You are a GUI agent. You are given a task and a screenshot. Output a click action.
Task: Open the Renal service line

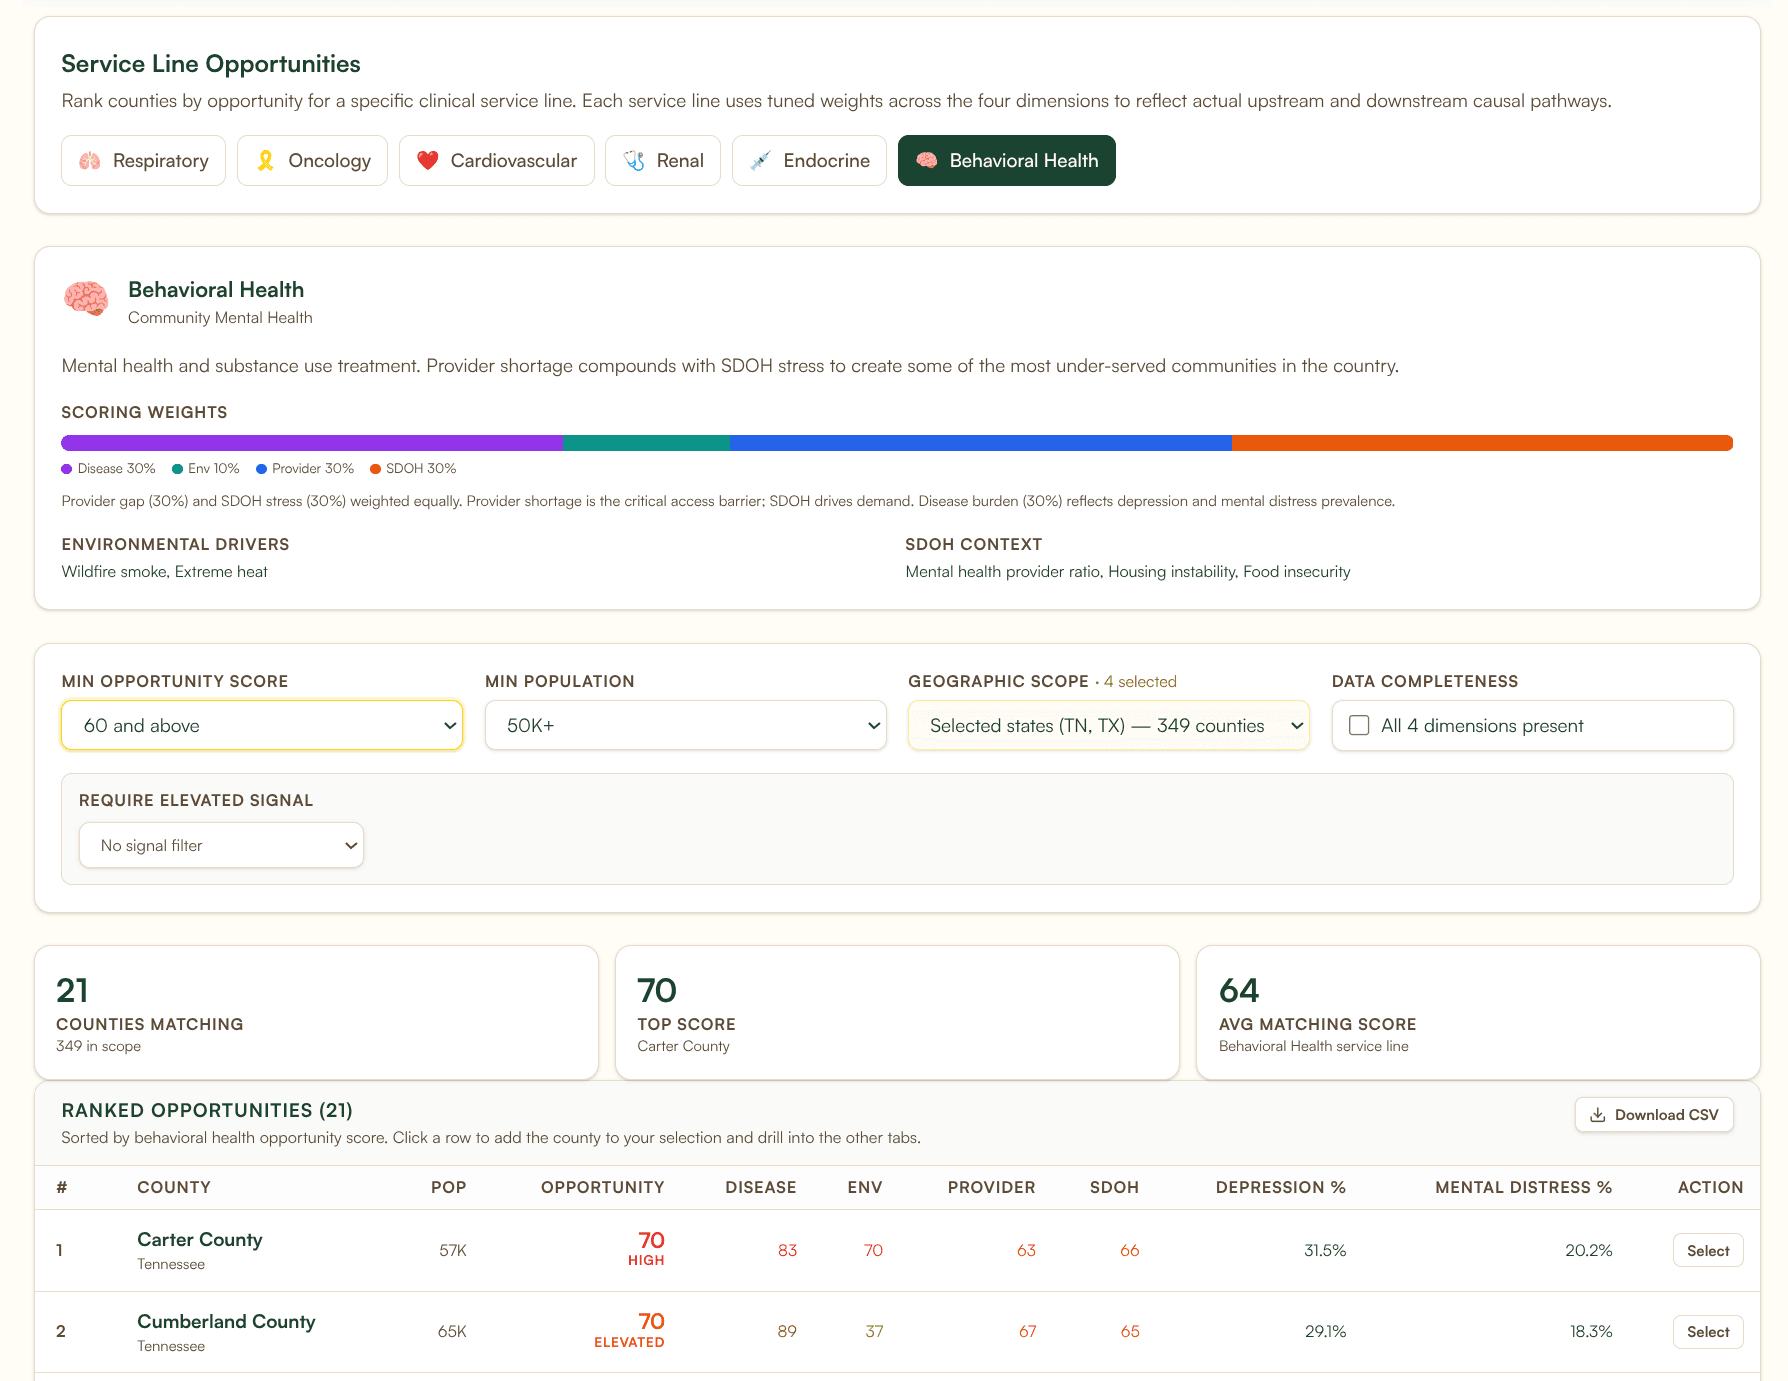(x=663, y=161)
